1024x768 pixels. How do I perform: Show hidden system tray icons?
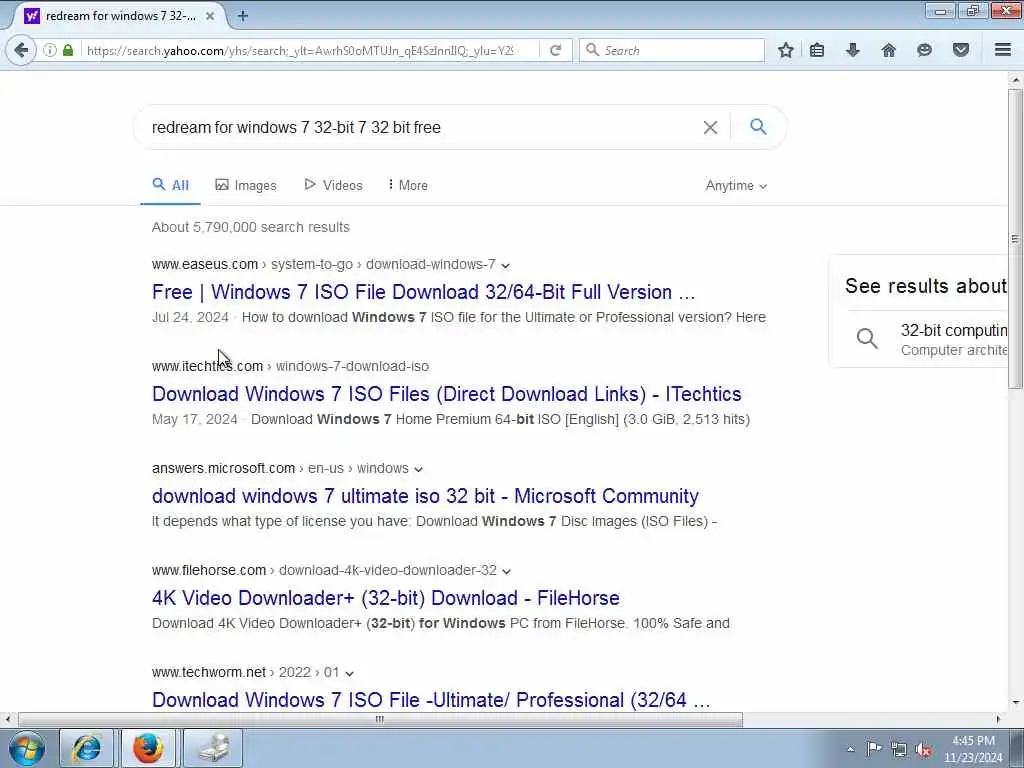pyautogui.click(x=850, y=749)
